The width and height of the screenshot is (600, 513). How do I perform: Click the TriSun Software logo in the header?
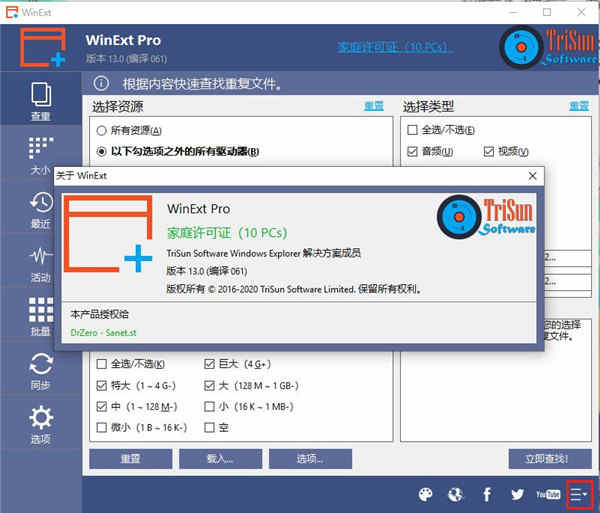pos(549,47)
